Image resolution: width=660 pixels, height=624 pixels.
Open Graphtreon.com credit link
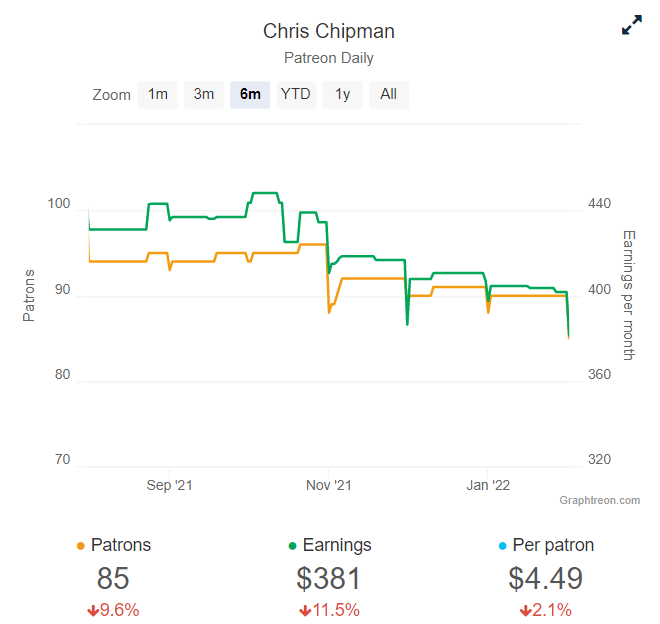pyautogui.click(x=599, y=500)
